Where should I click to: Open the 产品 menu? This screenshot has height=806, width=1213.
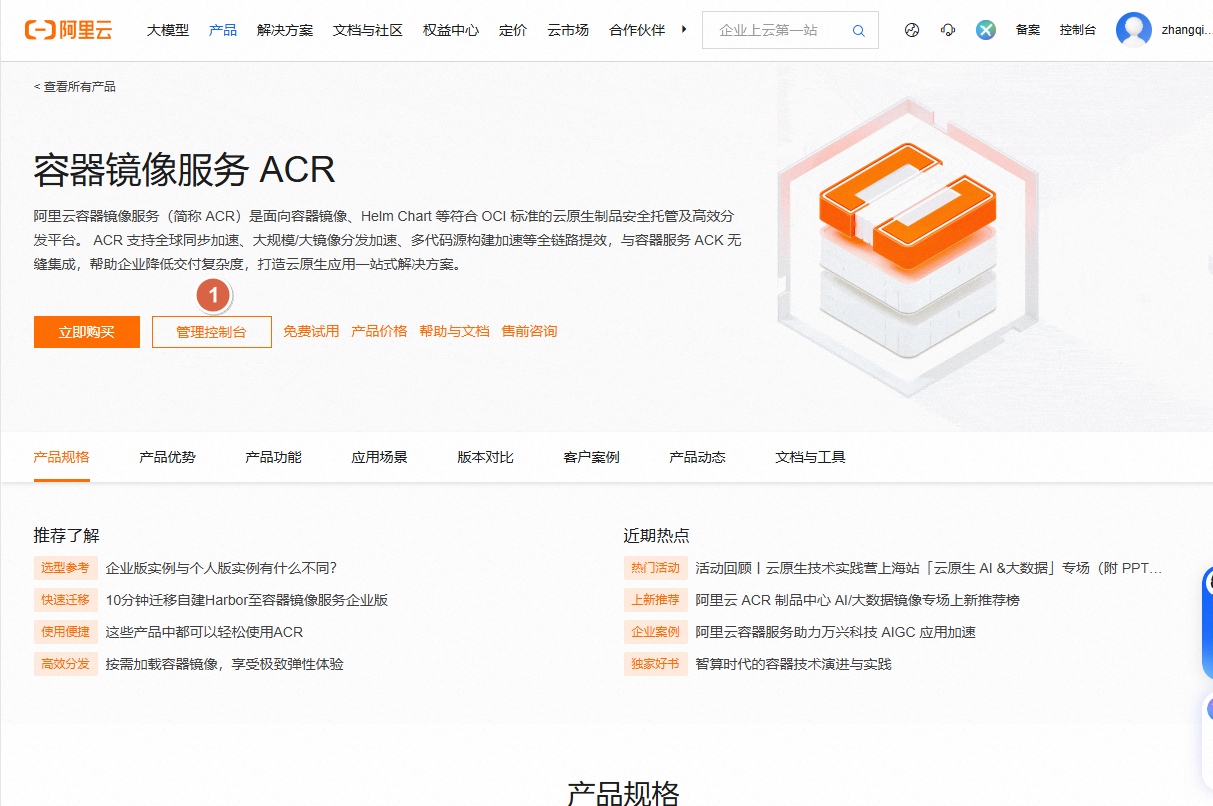(x=223, y=30)
